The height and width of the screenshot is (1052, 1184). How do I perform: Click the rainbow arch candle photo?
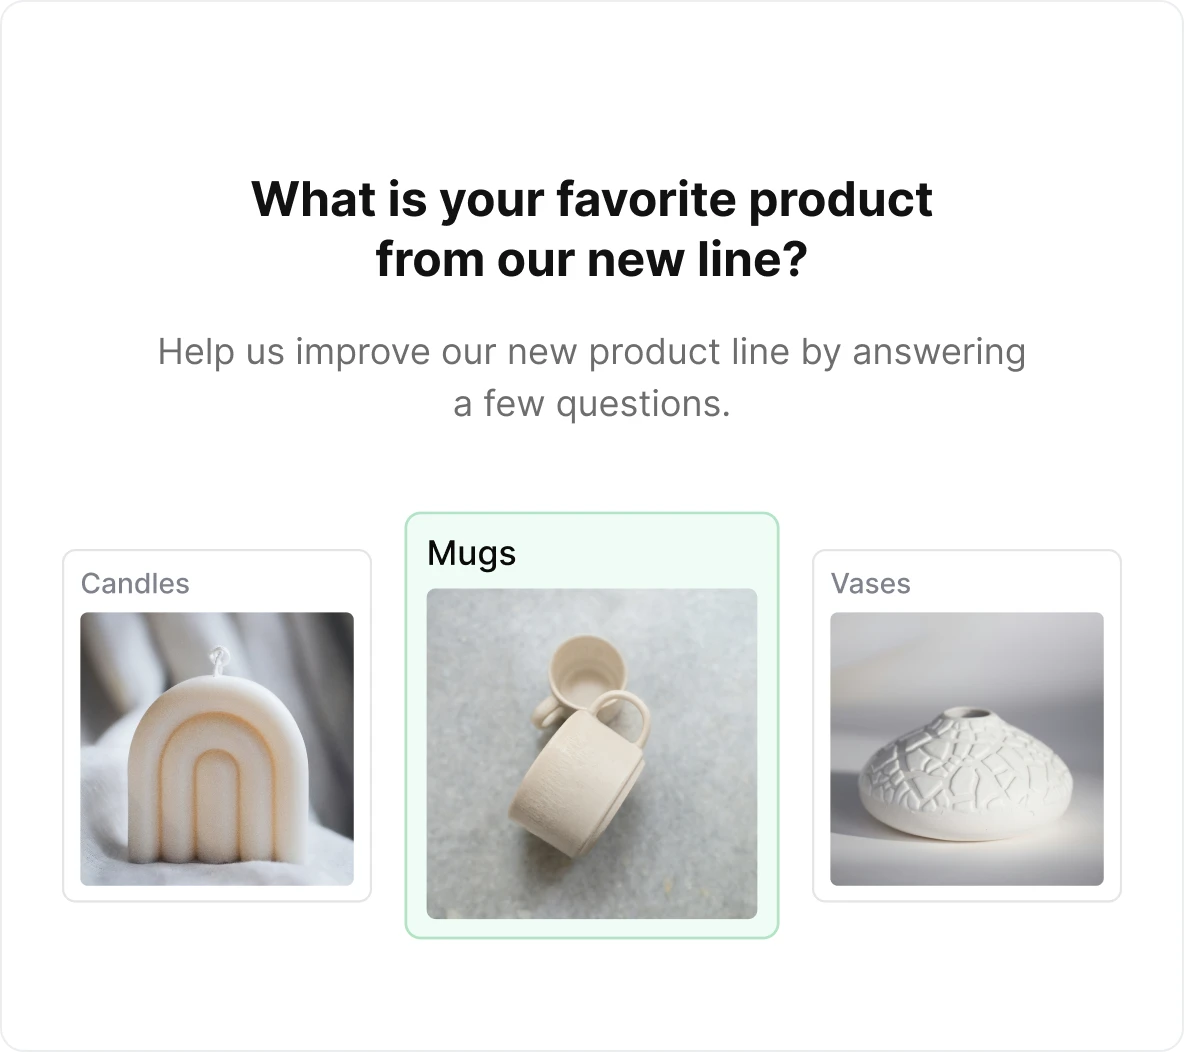tap(217, 748)
